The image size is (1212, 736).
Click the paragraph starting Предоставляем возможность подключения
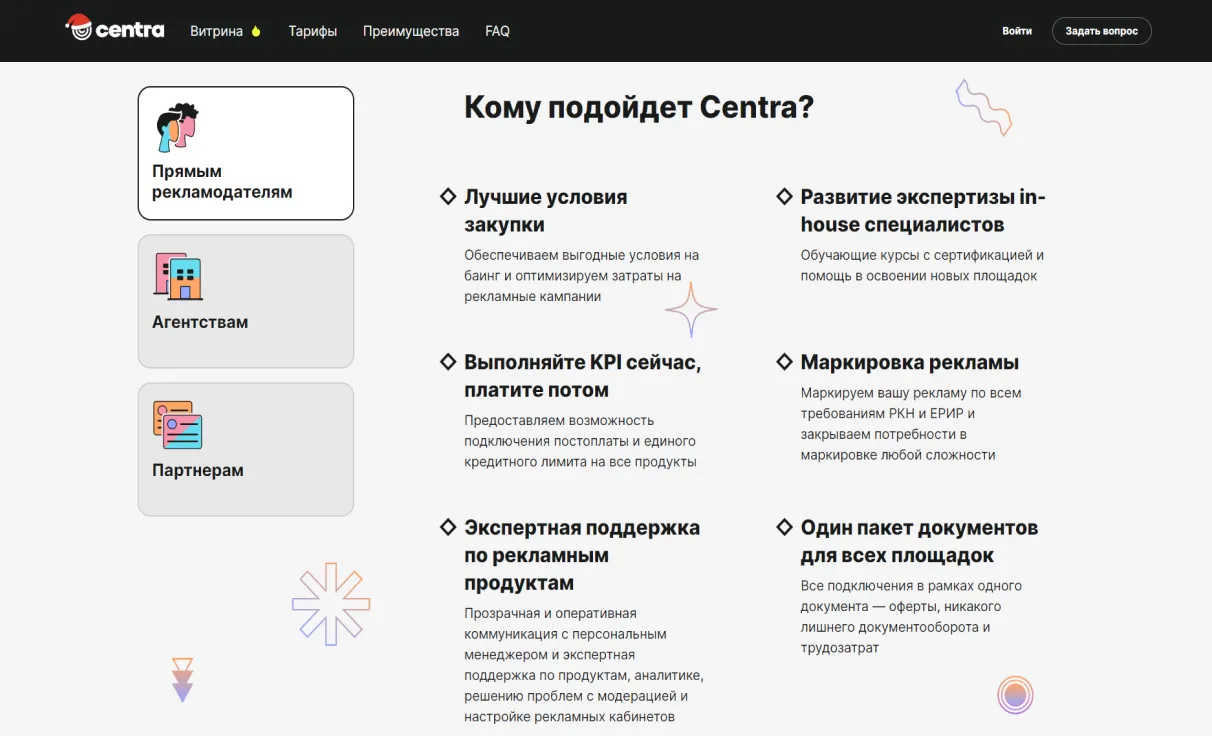(x=580, y=441)
